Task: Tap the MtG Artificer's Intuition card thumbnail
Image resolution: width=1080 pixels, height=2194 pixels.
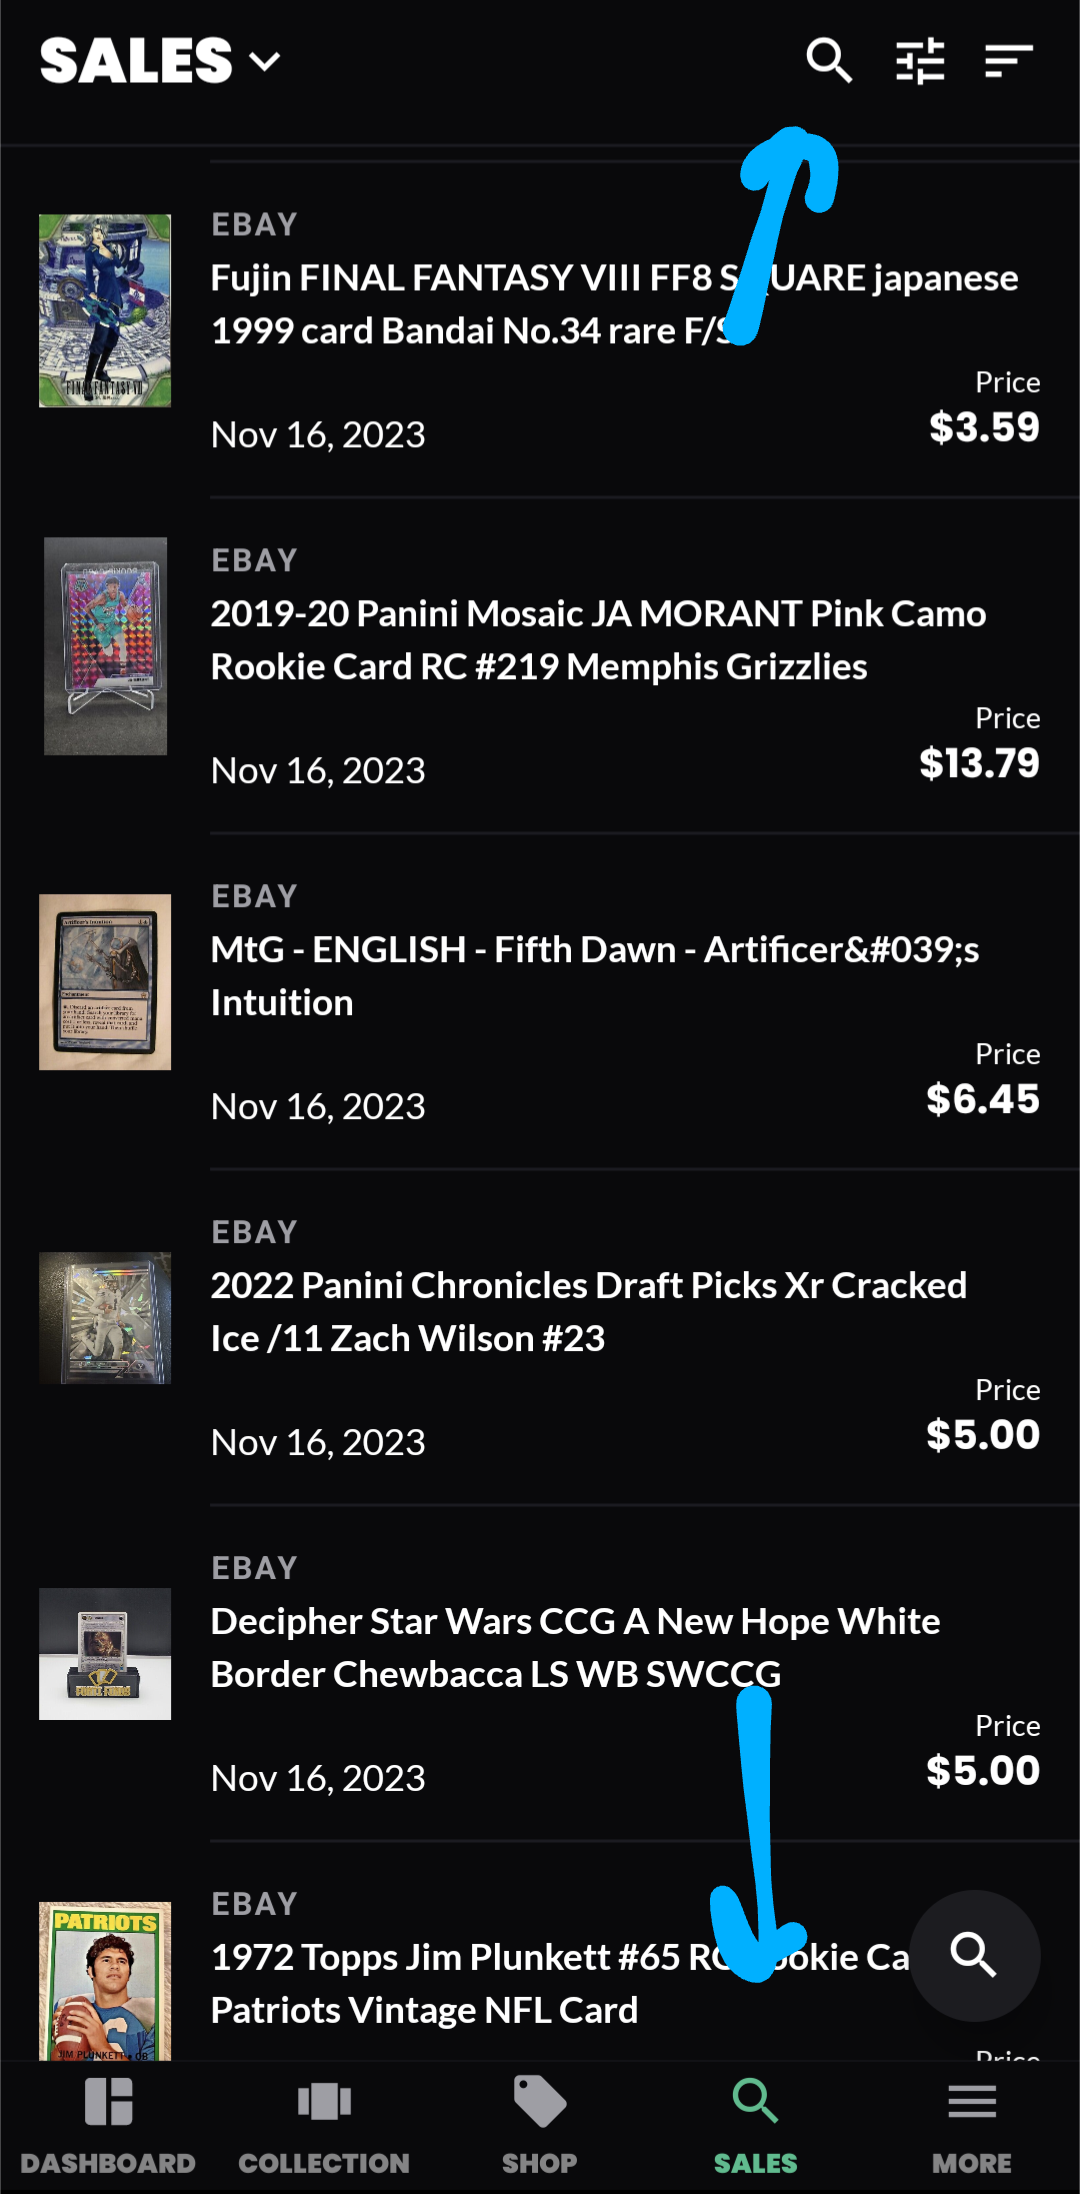Action: [x=105, y=982]
